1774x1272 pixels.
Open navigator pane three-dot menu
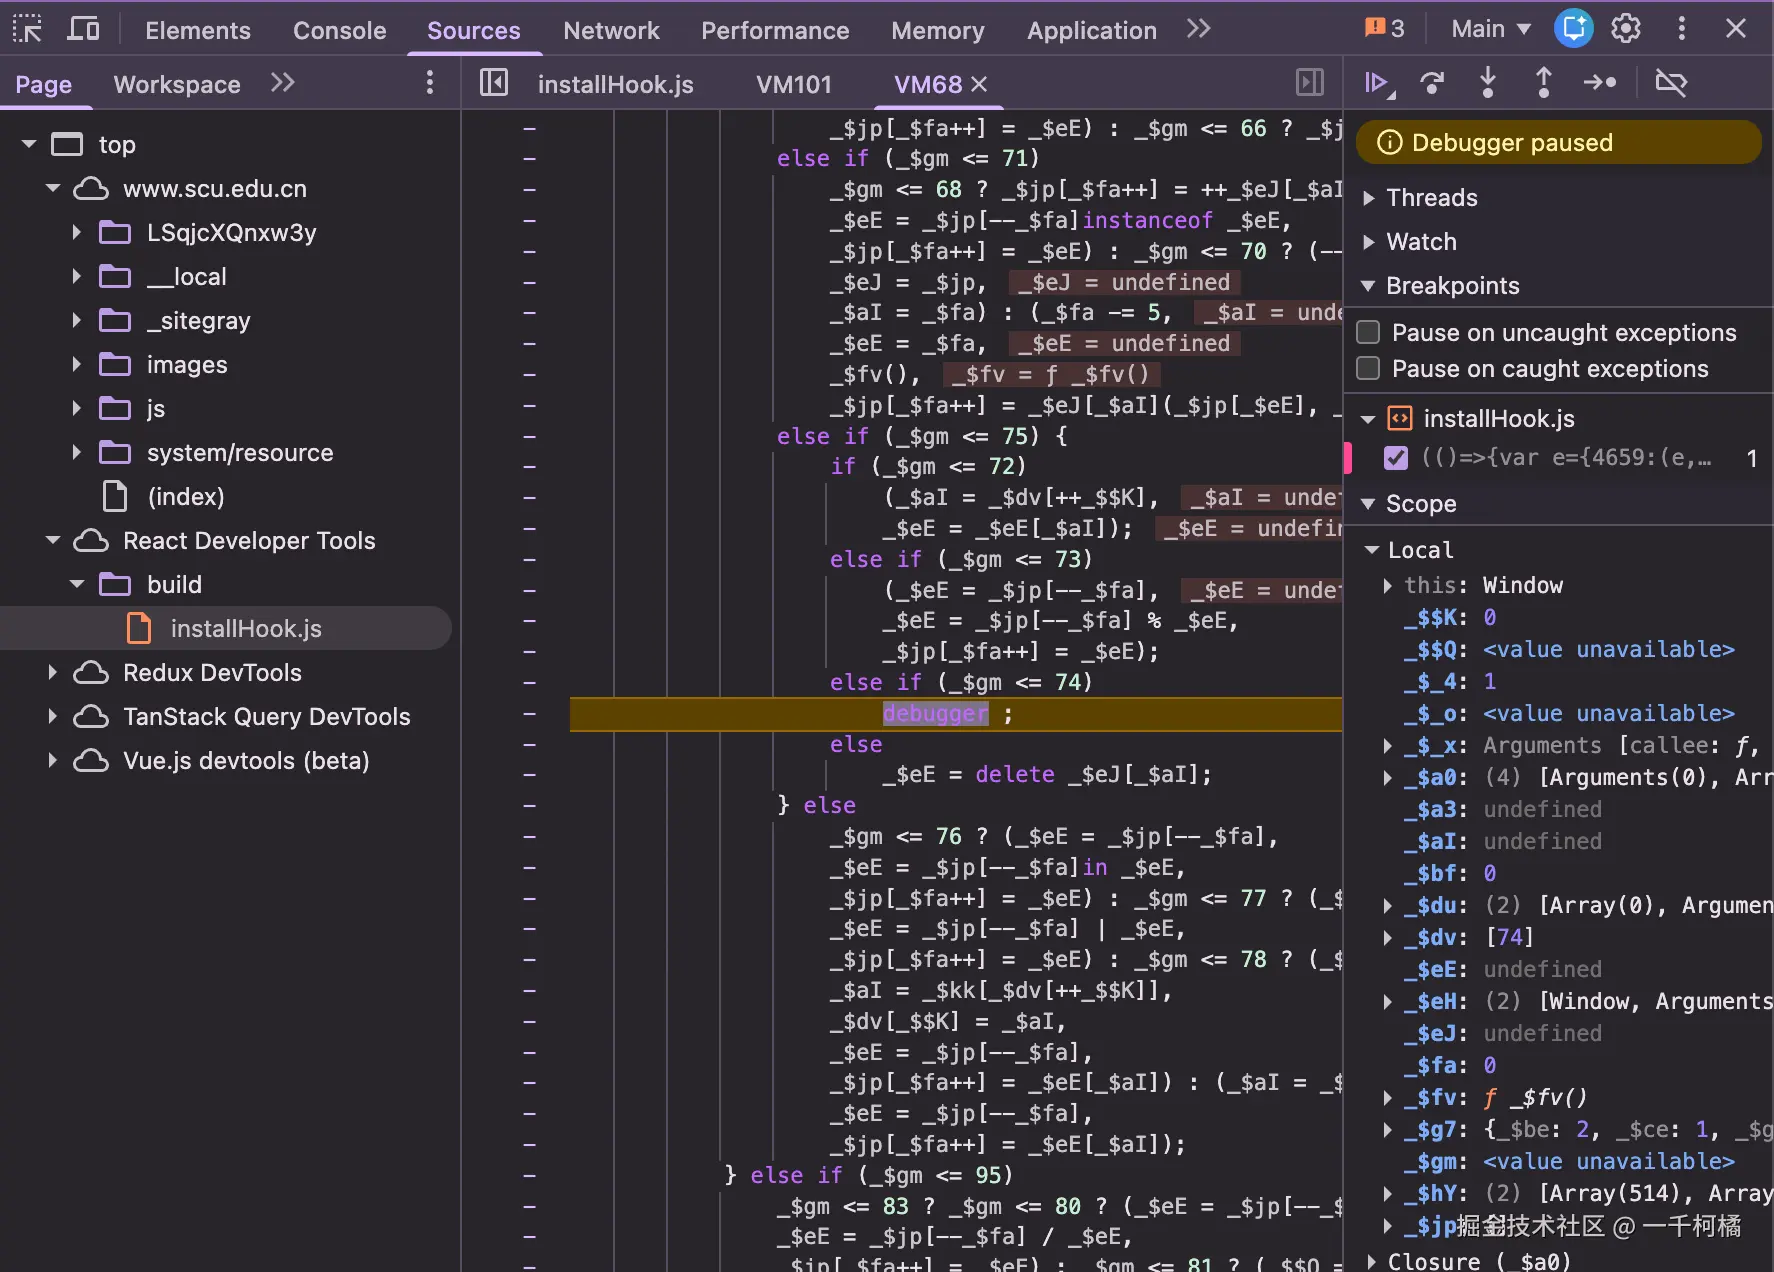pos(430,83)
